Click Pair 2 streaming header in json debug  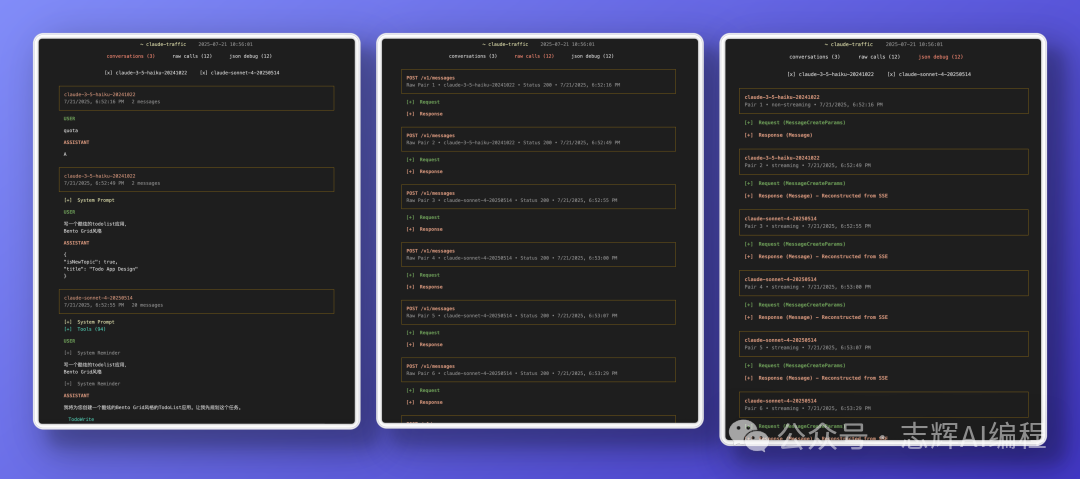pyautogui.click(x=884, y=161)
